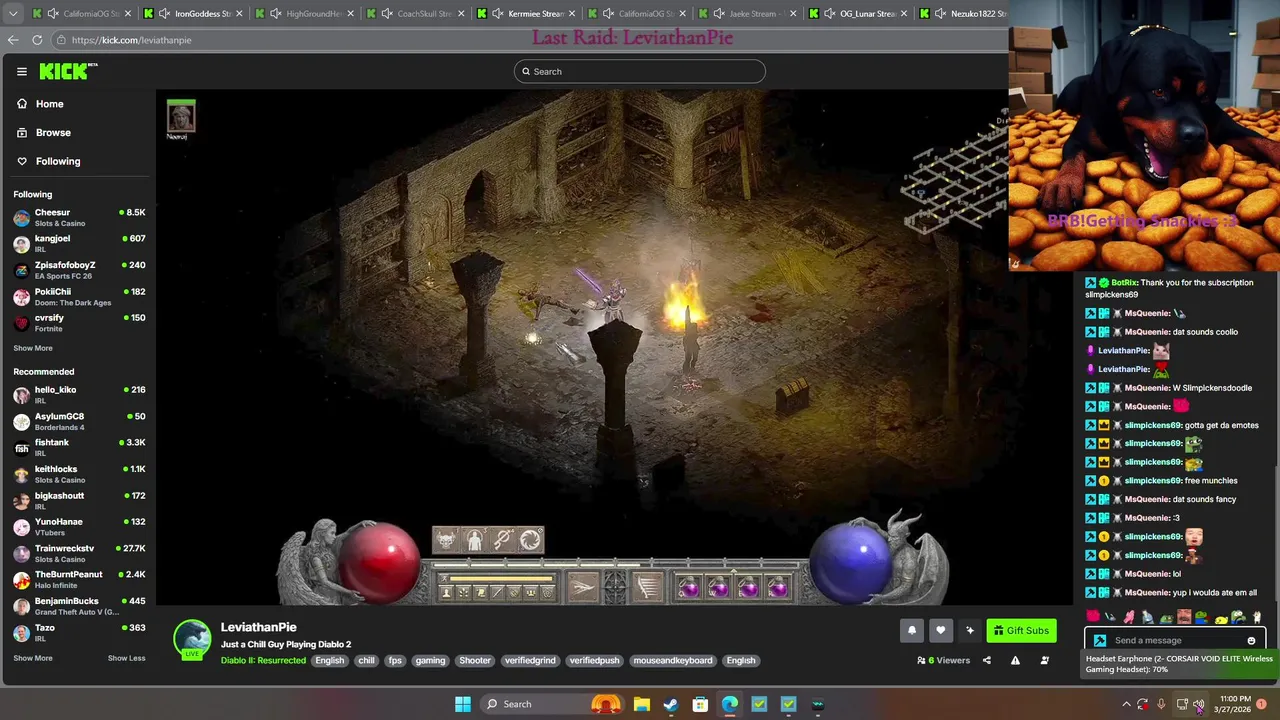Image resolution: width=1280 pixels, height=720 pixels.
Task: Click the sparkle icon beside Gift Subs
Action: point(969,630)
